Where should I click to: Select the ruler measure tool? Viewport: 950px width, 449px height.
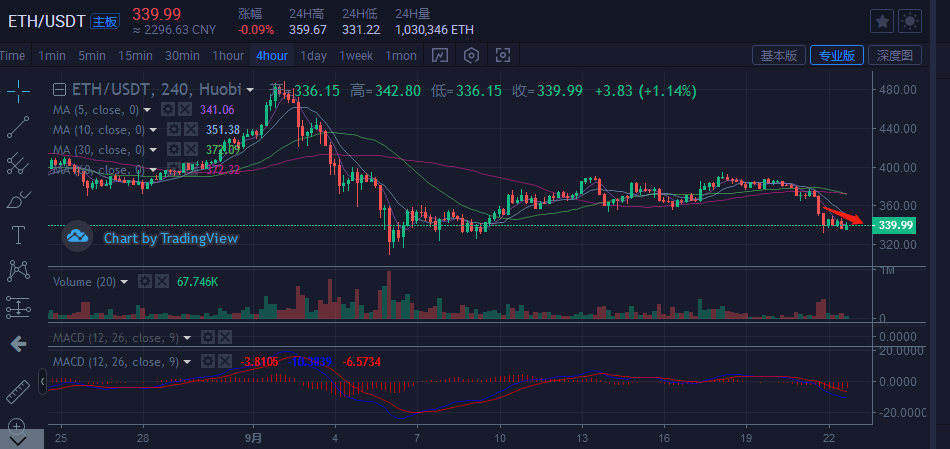(x=18, y=391)
